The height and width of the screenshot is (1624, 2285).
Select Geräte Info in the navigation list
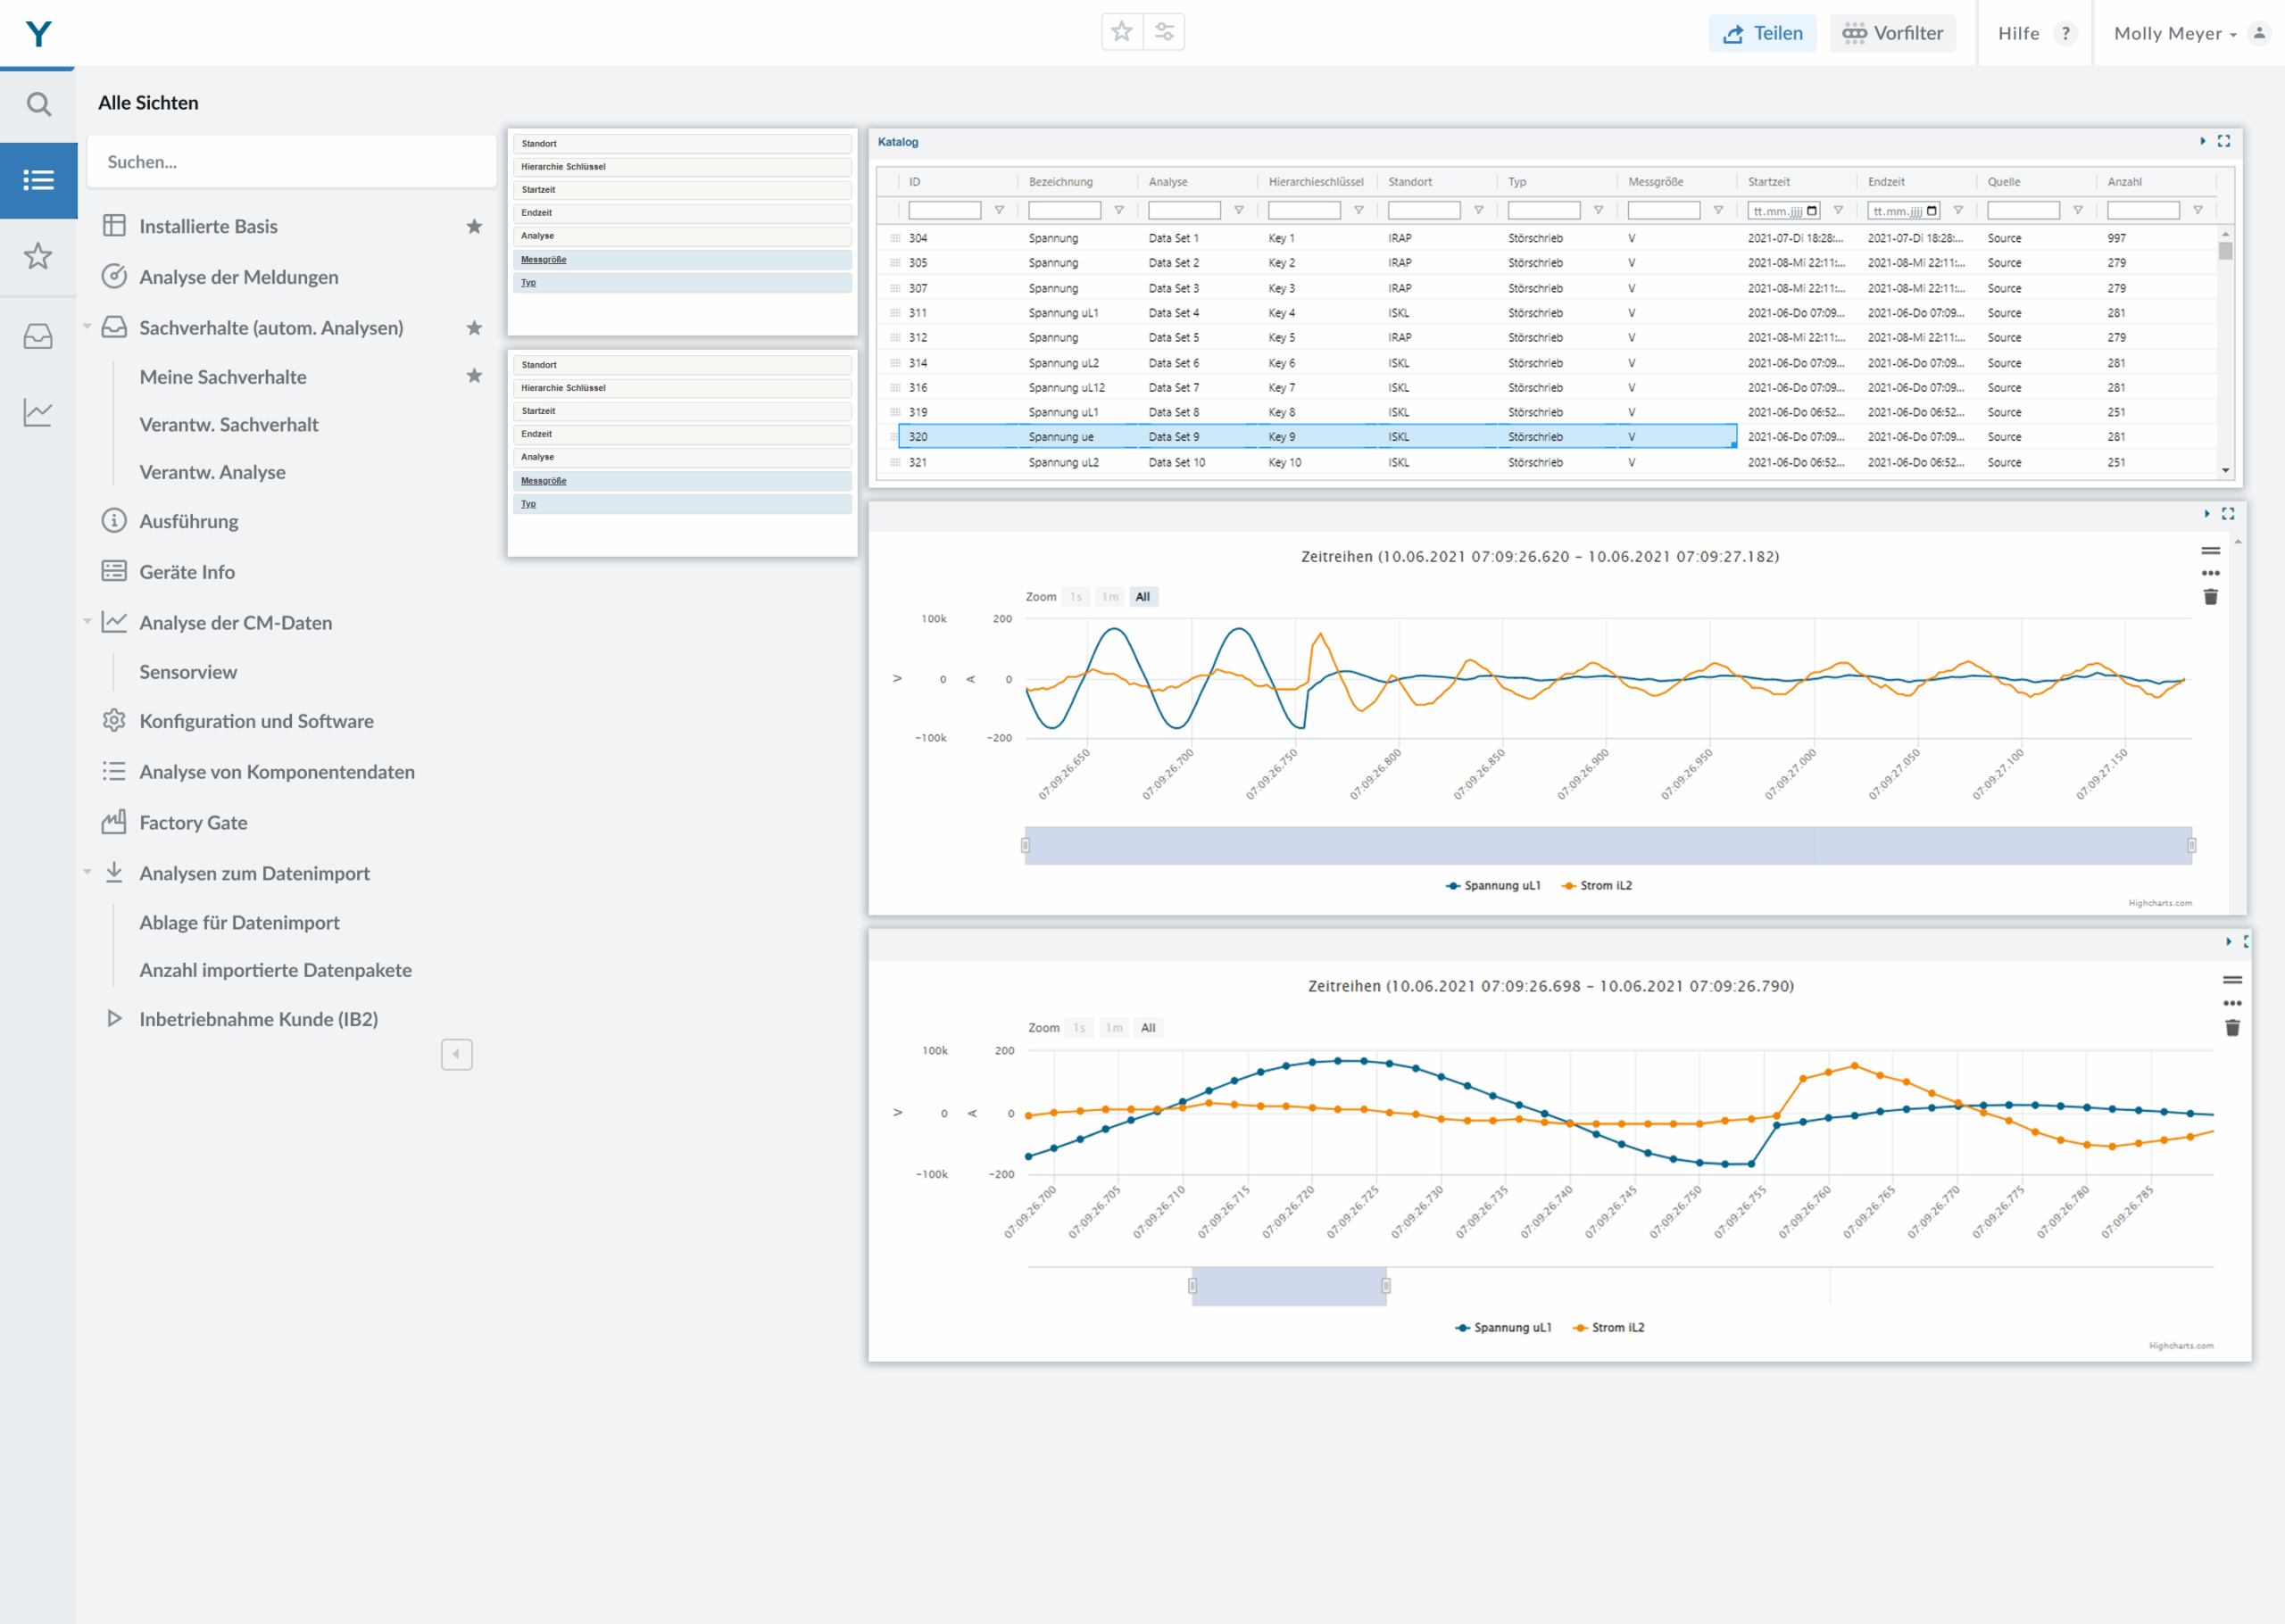[187, 572]
